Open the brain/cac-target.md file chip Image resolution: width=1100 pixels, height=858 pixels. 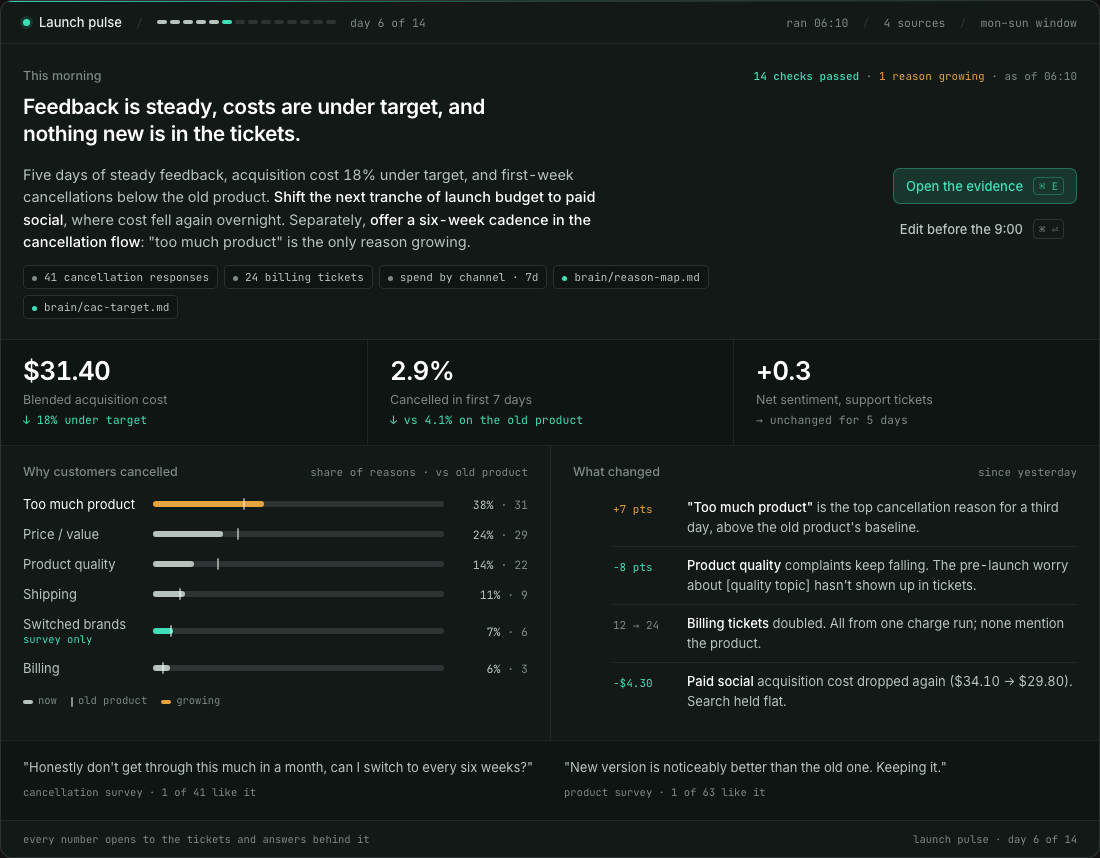click(x=100, y=307)
